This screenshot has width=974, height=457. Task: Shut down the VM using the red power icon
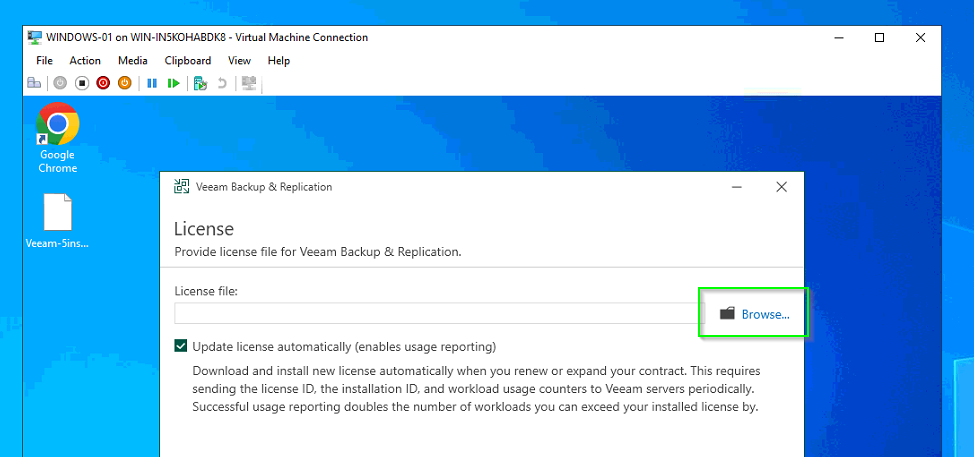pos(103,83)
